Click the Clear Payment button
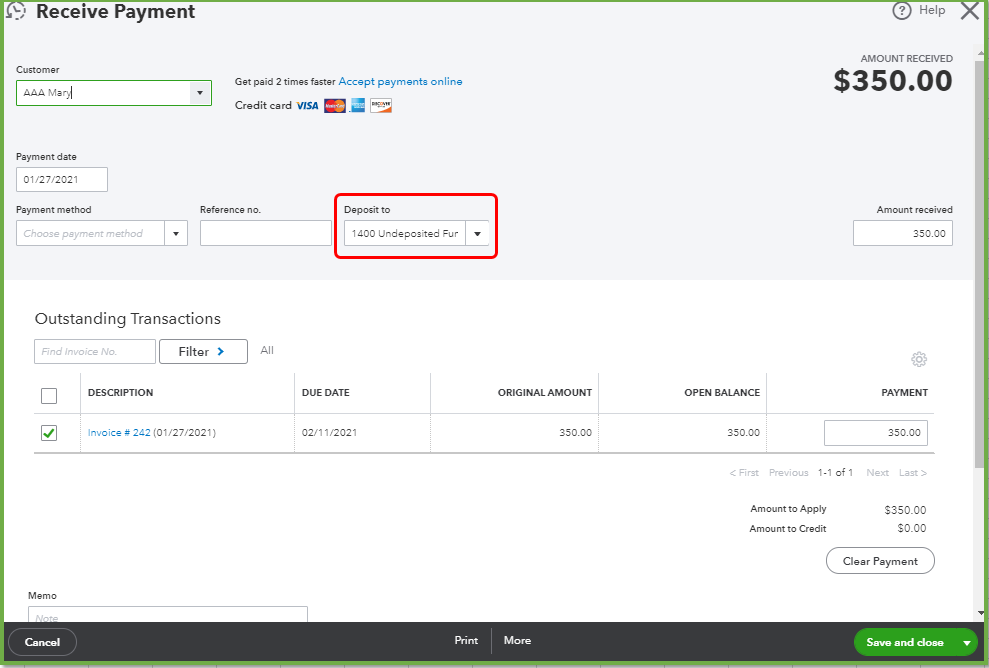This screenshot has height=668, width=989. pyautogui.click(x=880, y=560)
